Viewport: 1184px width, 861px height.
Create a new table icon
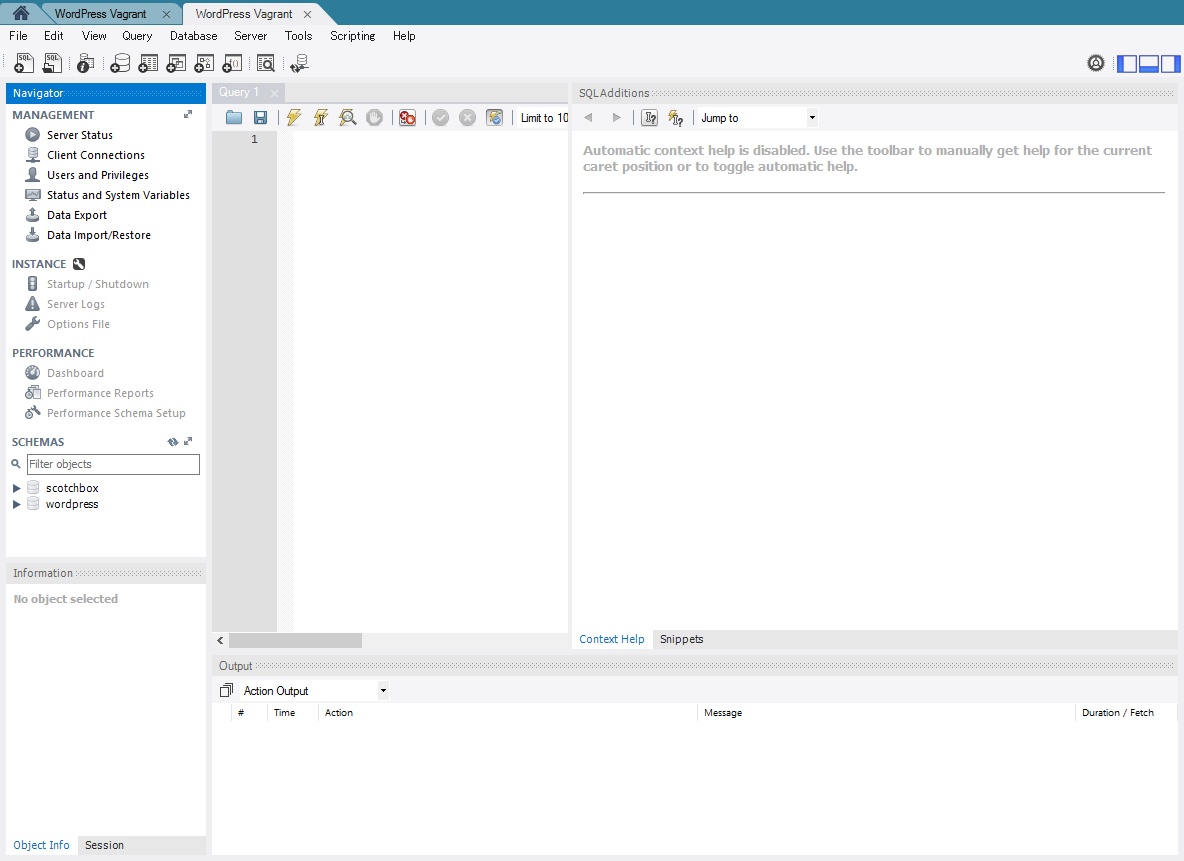tap(148, 63)
